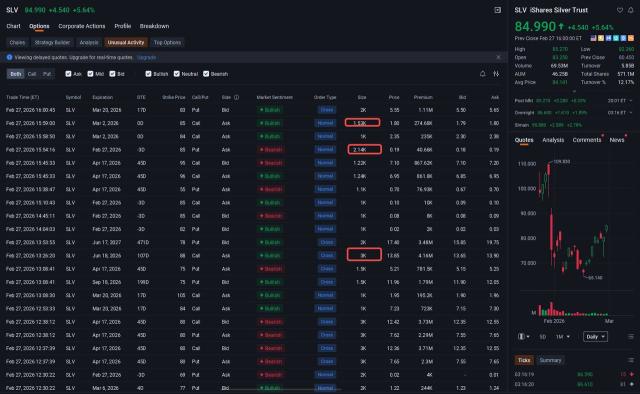Disable the Bearish sentiment checkbox
The width and height of the screenshot is (640, 394).
[206, 74]
